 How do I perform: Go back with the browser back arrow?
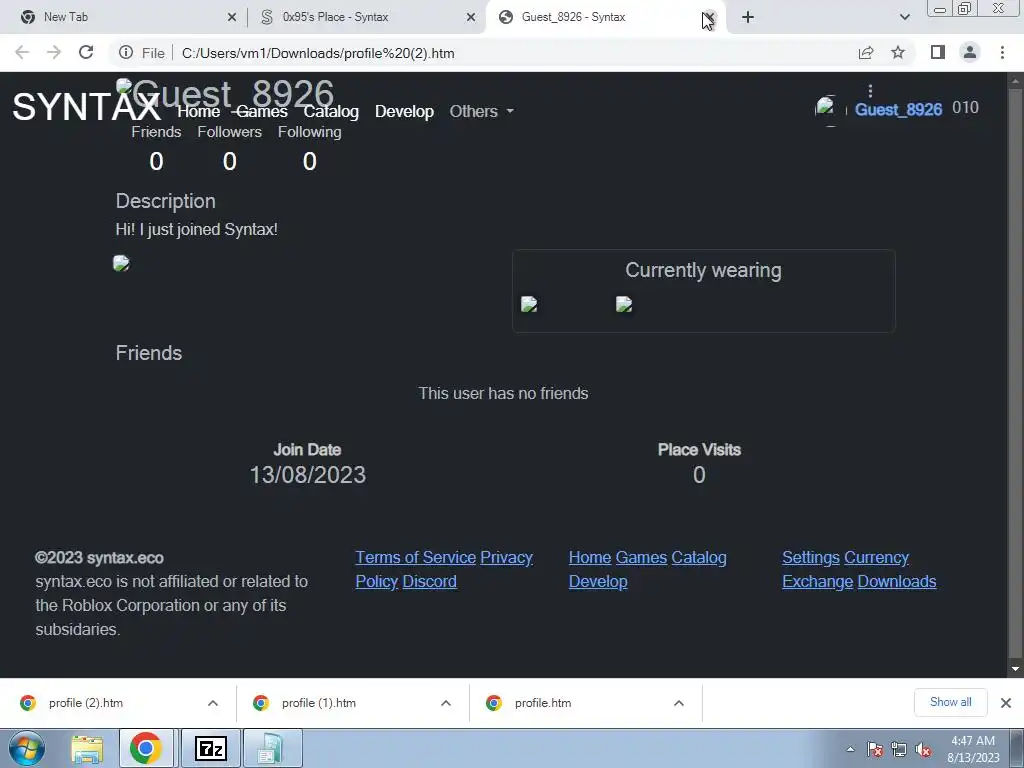[22, 53]
